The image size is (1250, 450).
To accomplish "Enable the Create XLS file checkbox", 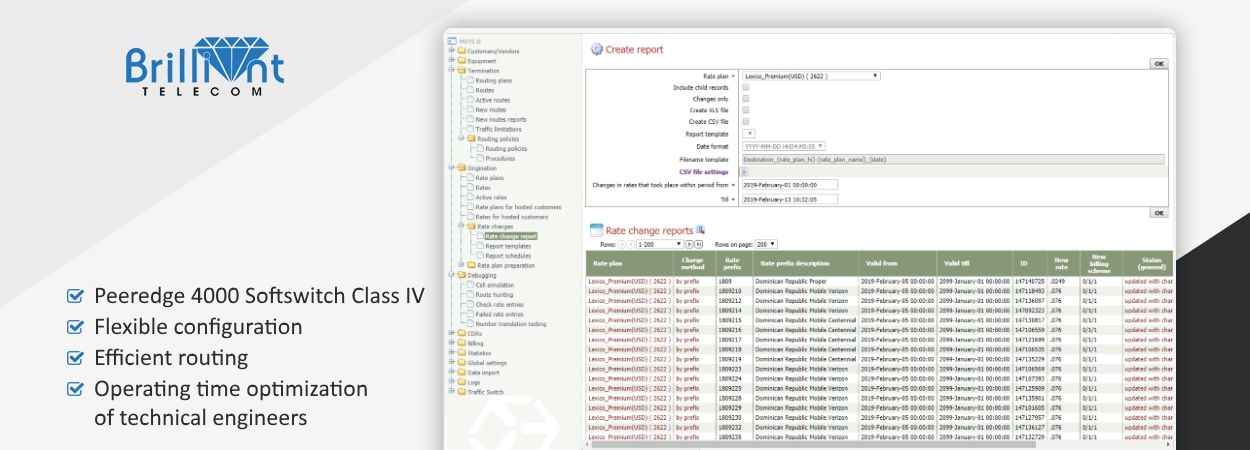I will coord(745,110).
